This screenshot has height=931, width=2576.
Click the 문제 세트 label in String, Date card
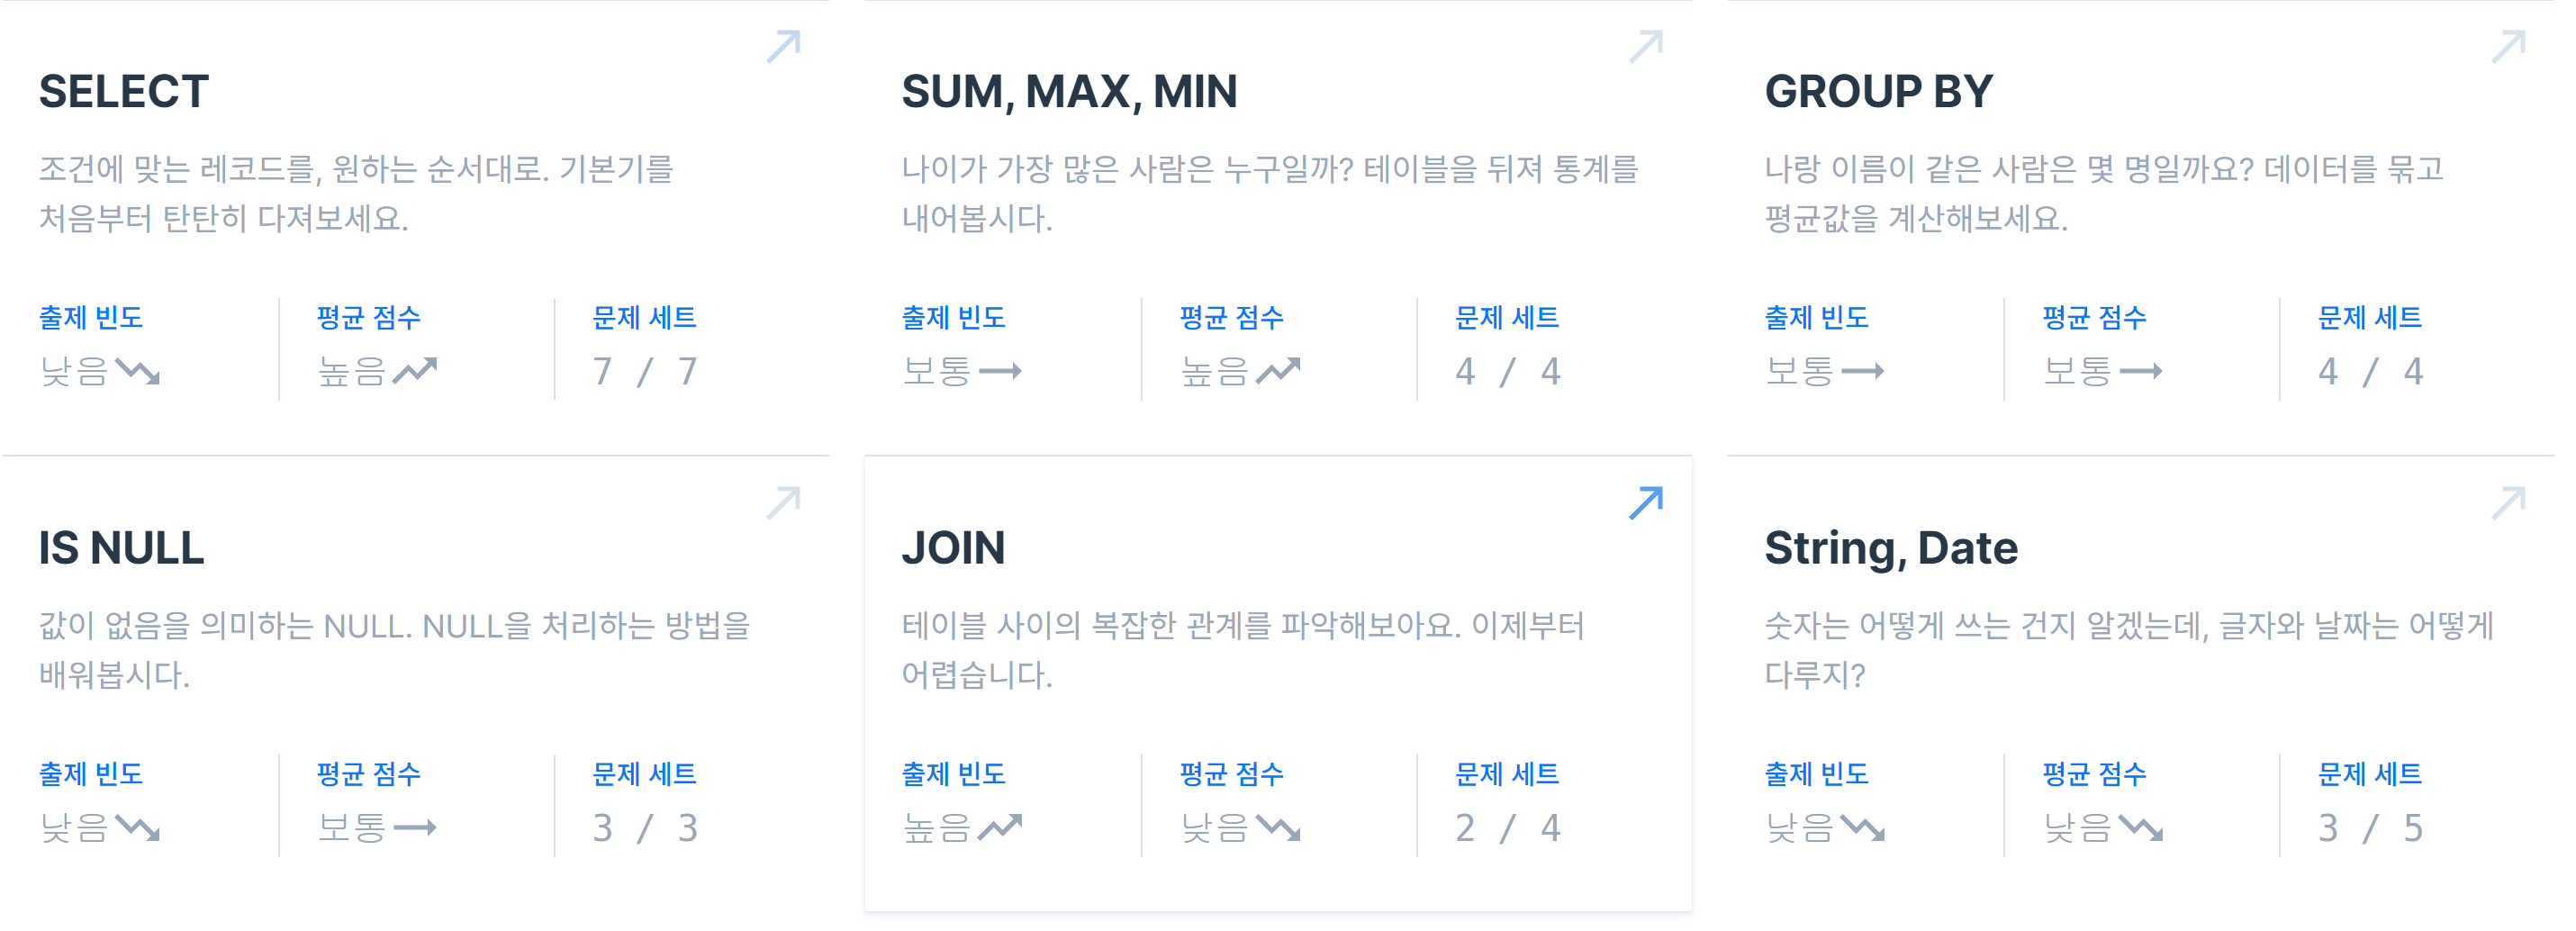coord(2369,774)
